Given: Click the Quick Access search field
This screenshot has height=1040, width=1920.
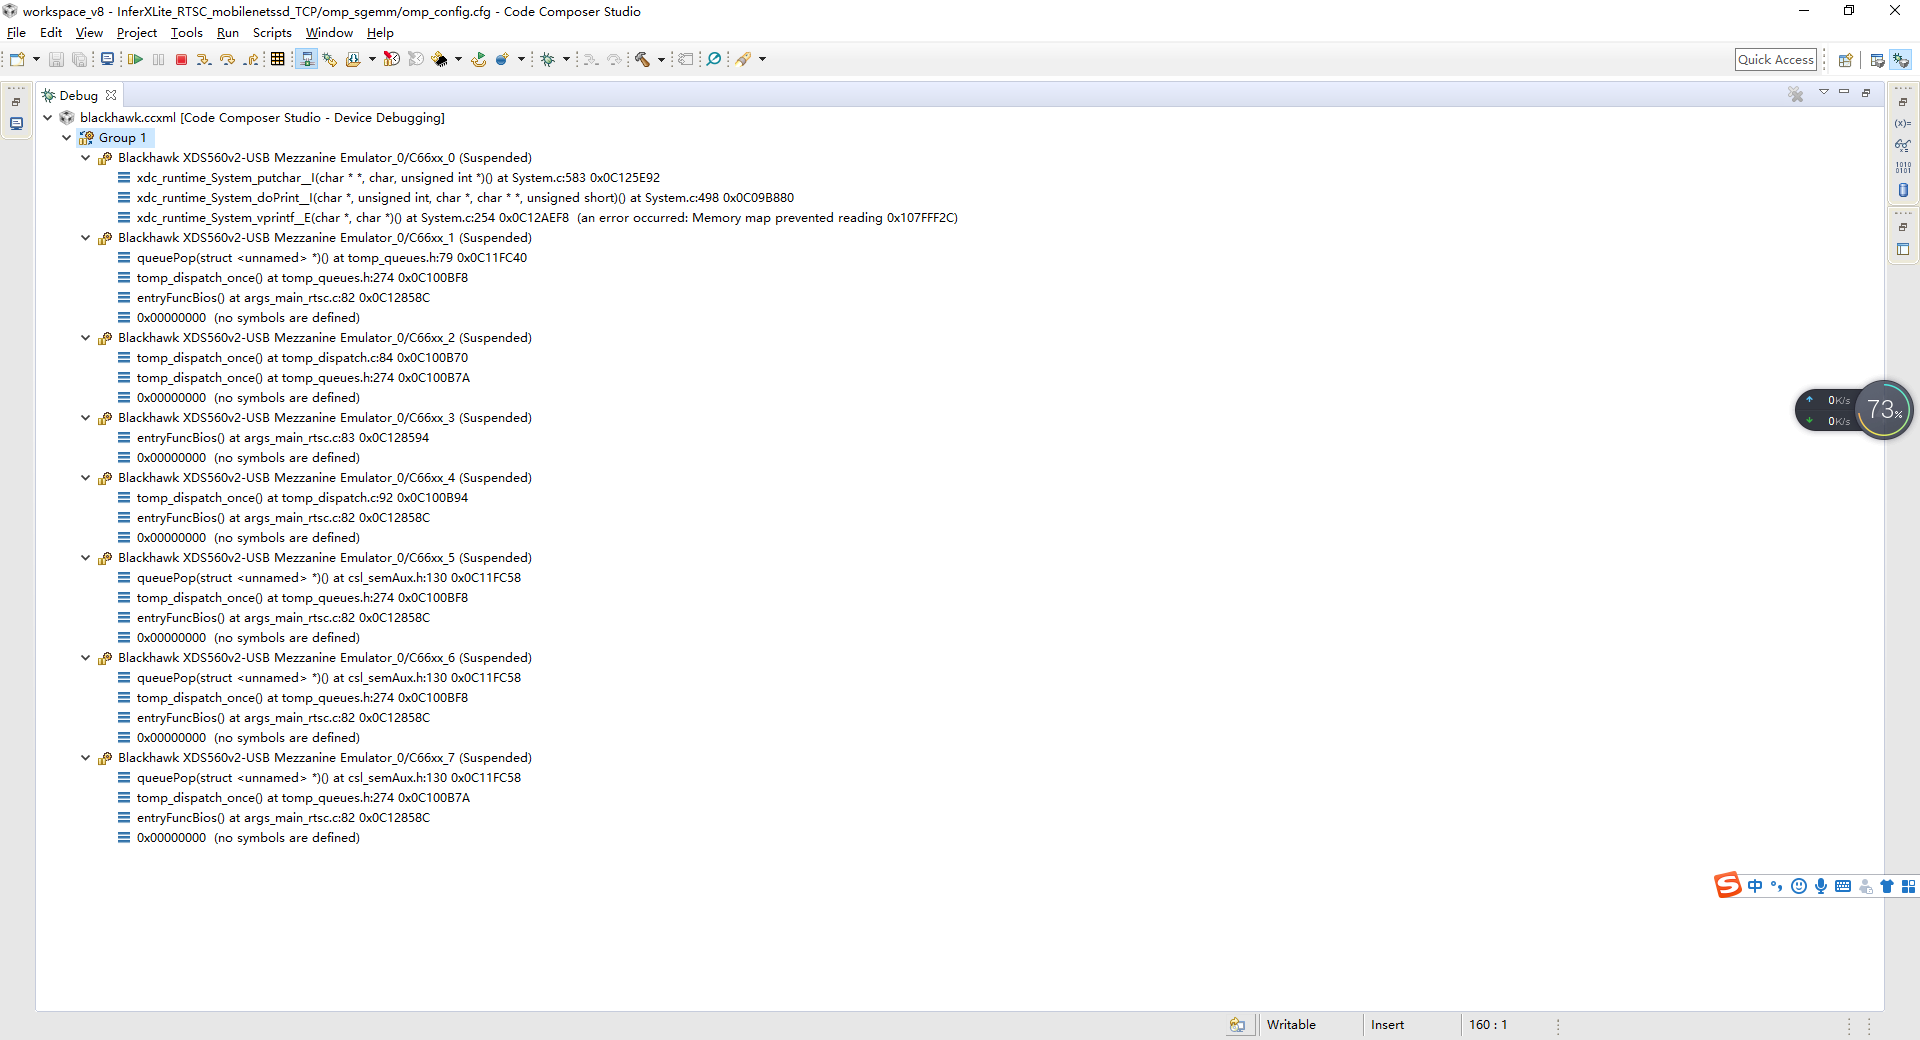Looking at the screenshot, I should click(x=1776, y=60).
